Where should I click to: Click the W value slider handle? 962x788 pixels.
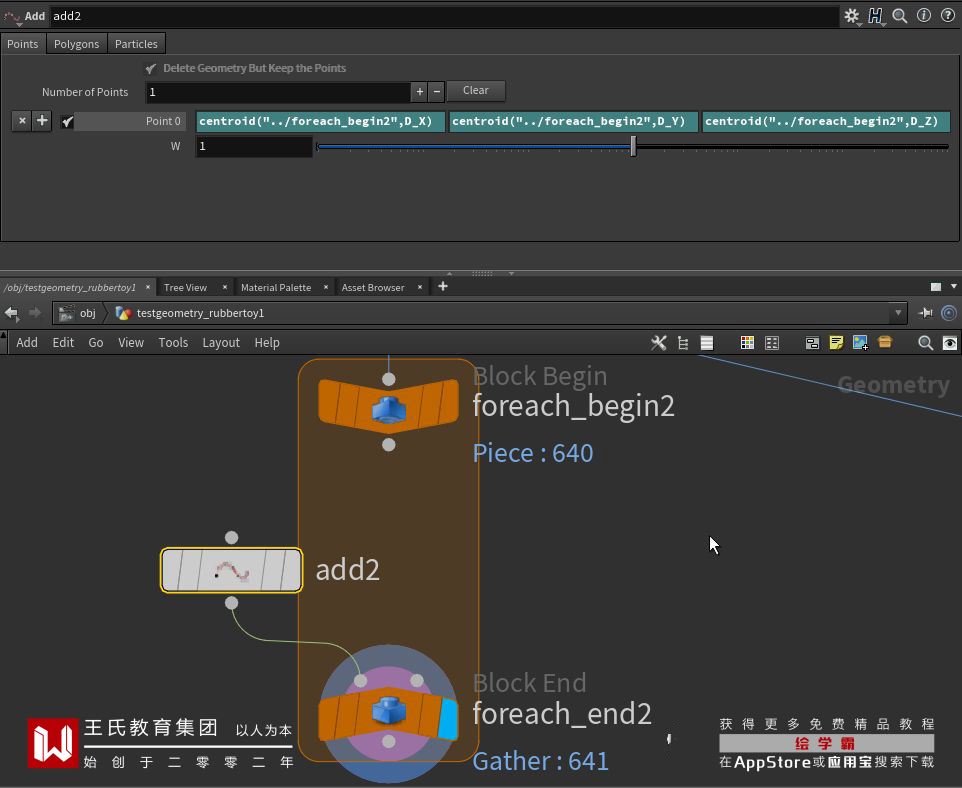(x=633, y=147)
